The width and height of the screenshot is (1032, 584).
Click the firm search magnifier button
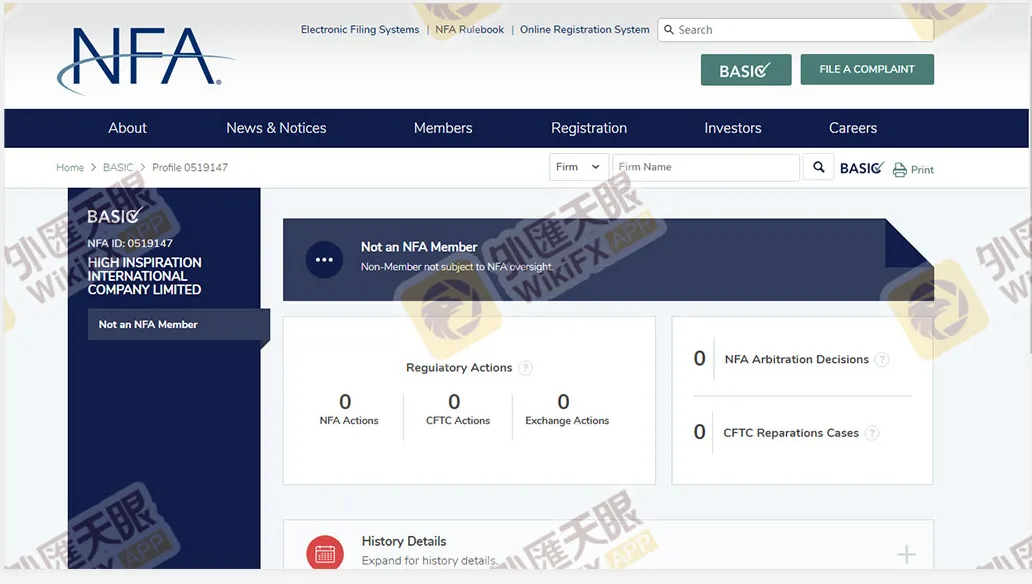tap(818, 167)
